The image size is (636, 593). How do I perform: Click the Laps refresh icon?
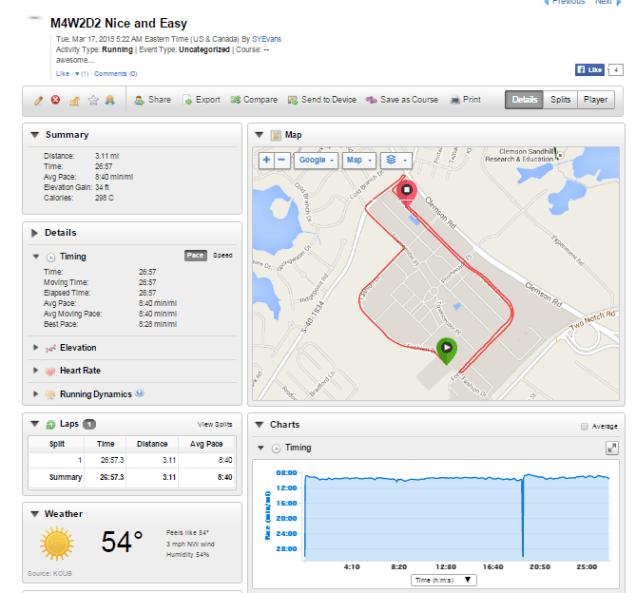pos(50,424)
